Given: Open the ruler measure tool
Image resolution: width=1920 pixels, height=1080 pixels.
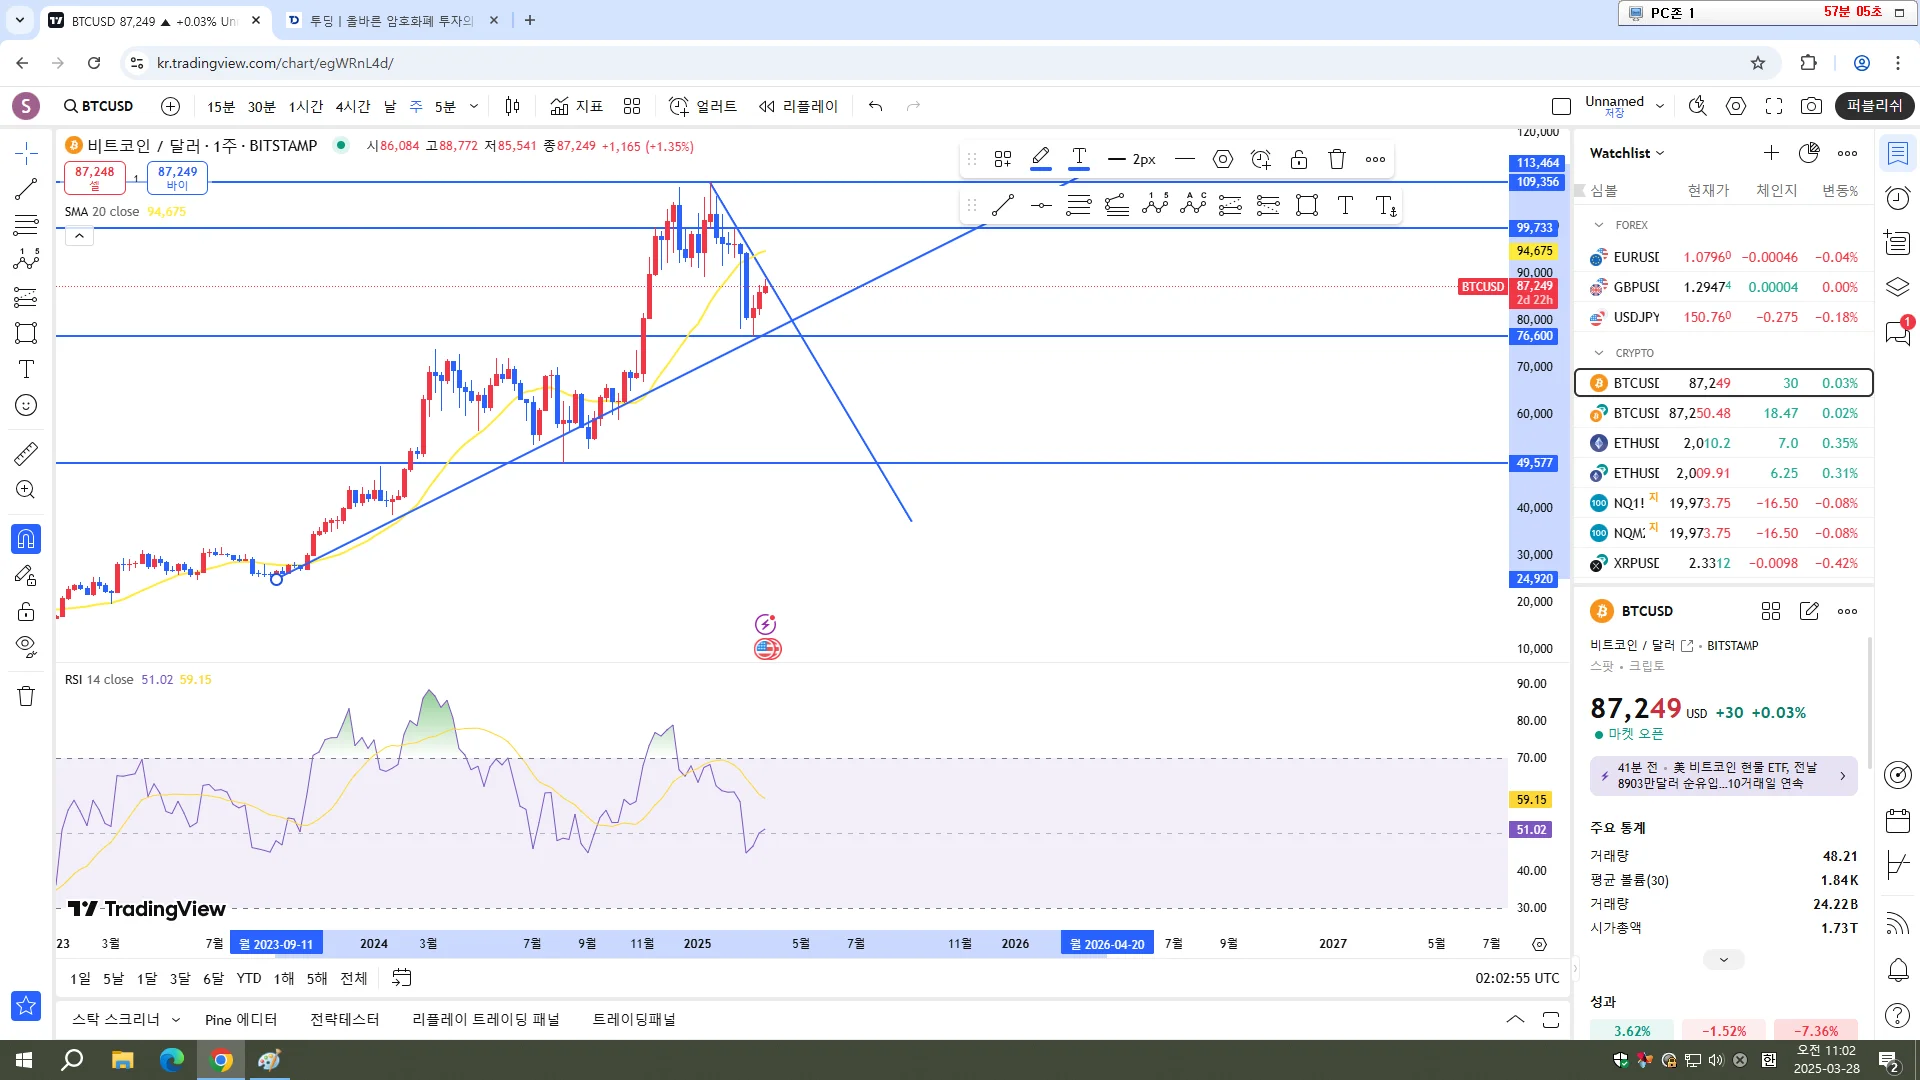Looking at the screenshot, I should [x=26, y=454].
